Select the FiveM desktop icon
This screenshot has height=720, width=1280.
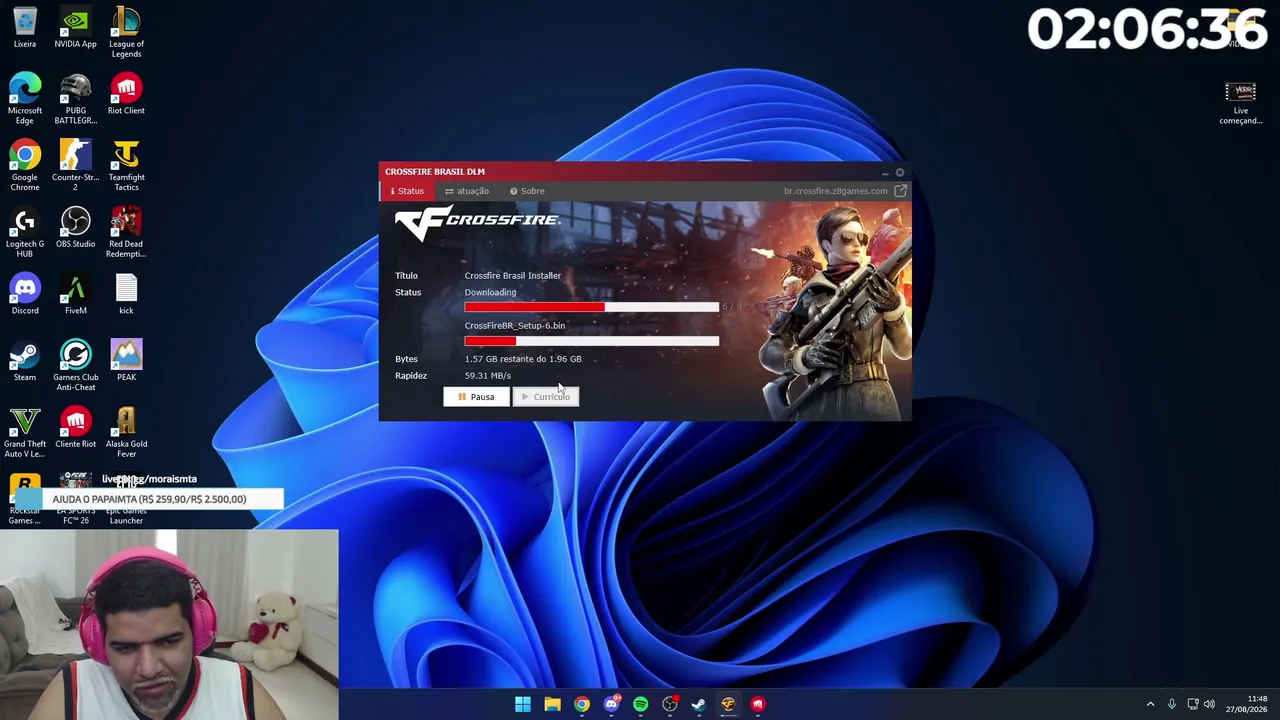(75, 295)
